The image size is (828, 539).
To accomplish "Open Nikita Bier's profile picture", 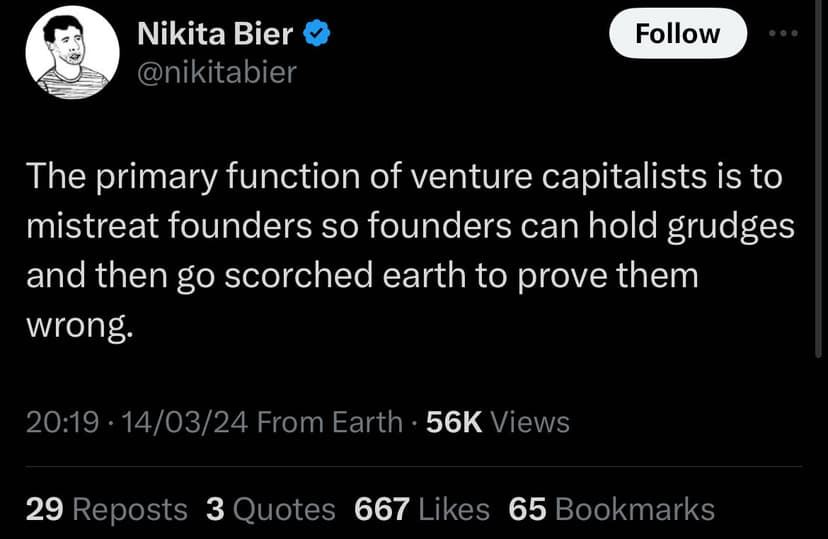I will pos(66,52).
